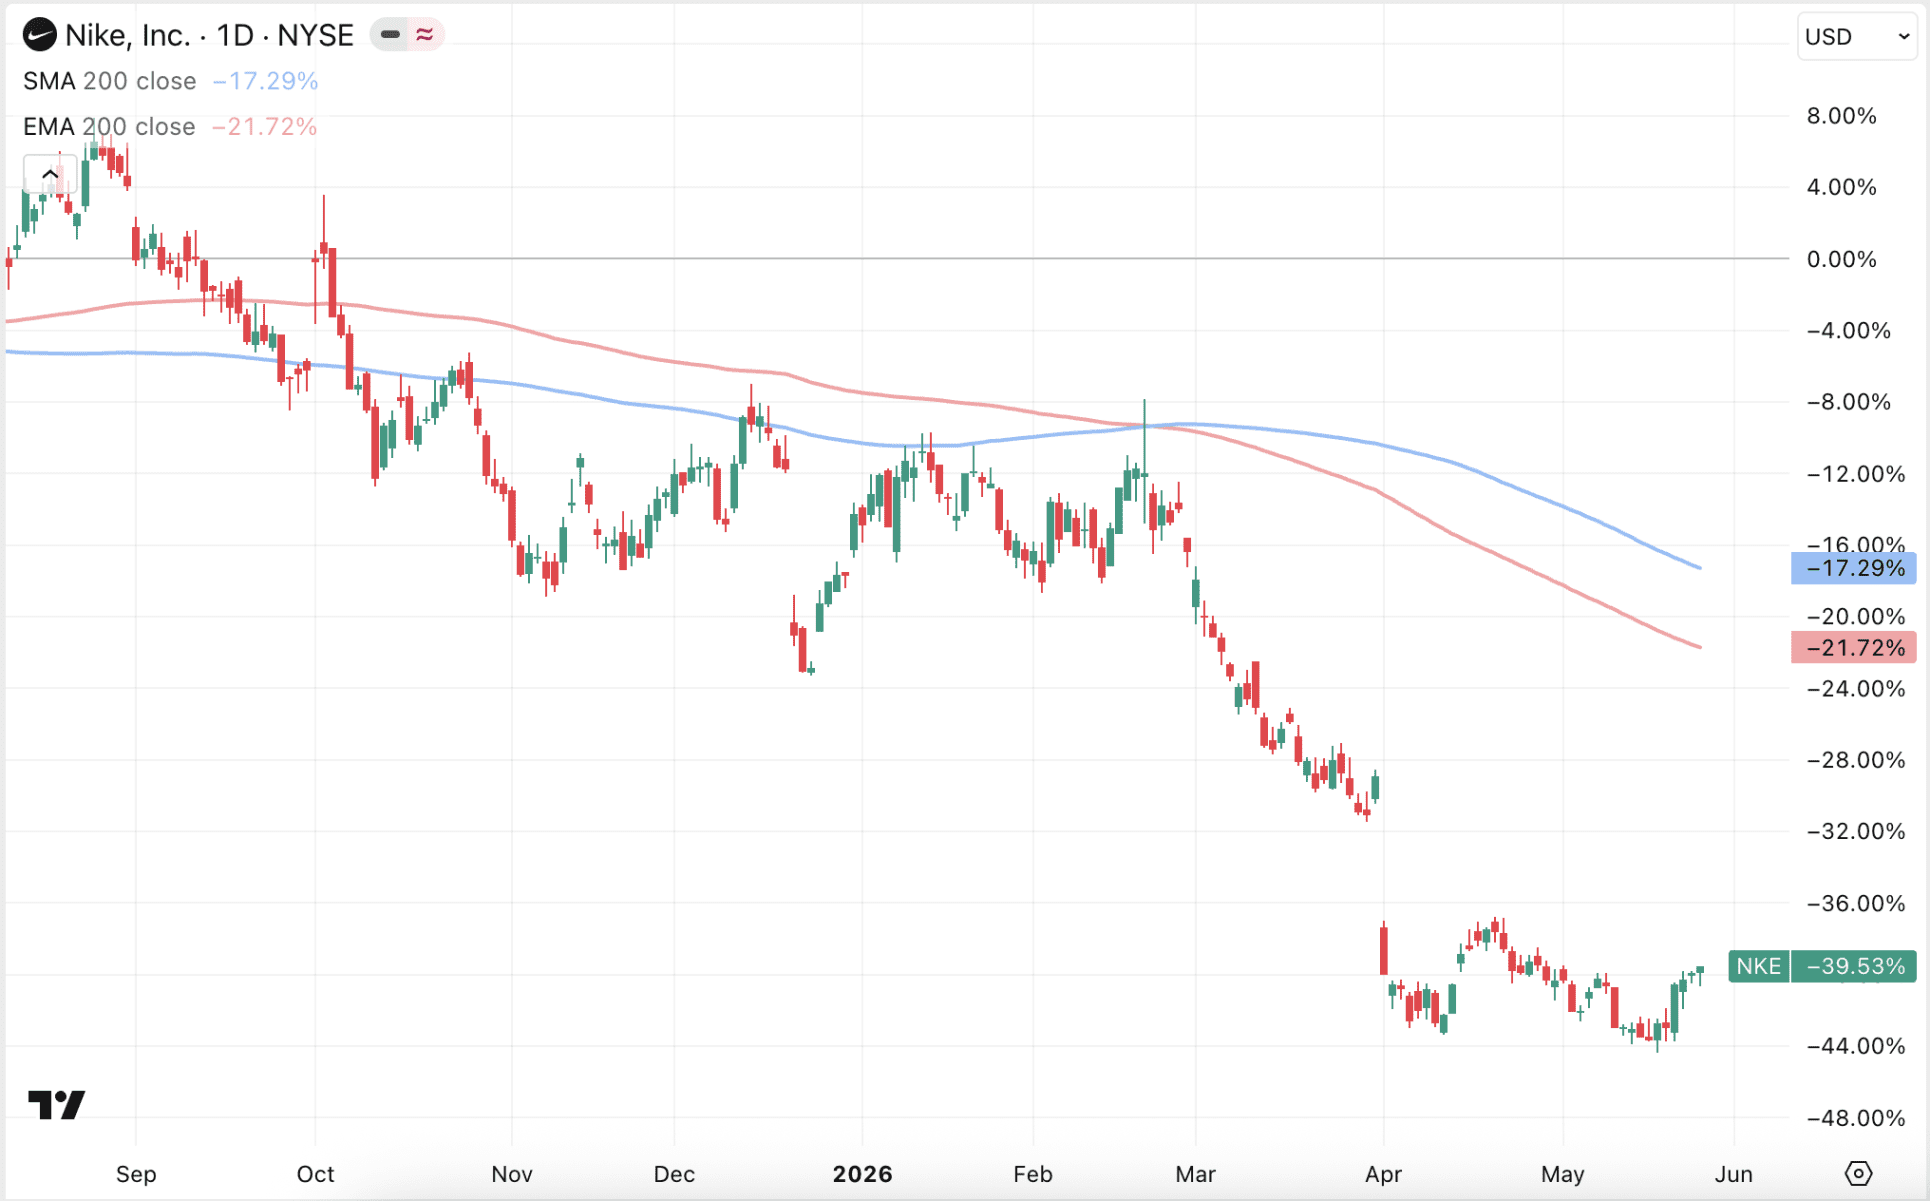
Task: Click the -44.00% axis label
Action: tap(1855, 1046)
